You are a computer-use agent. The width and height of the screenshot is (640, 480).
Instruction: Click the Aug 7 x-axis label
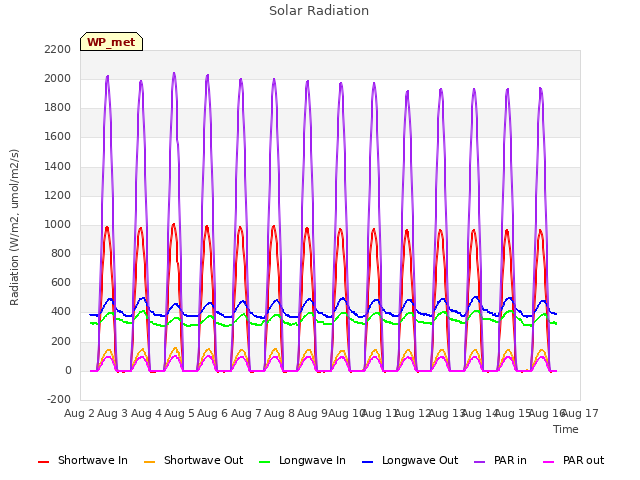tap(246, 413)
